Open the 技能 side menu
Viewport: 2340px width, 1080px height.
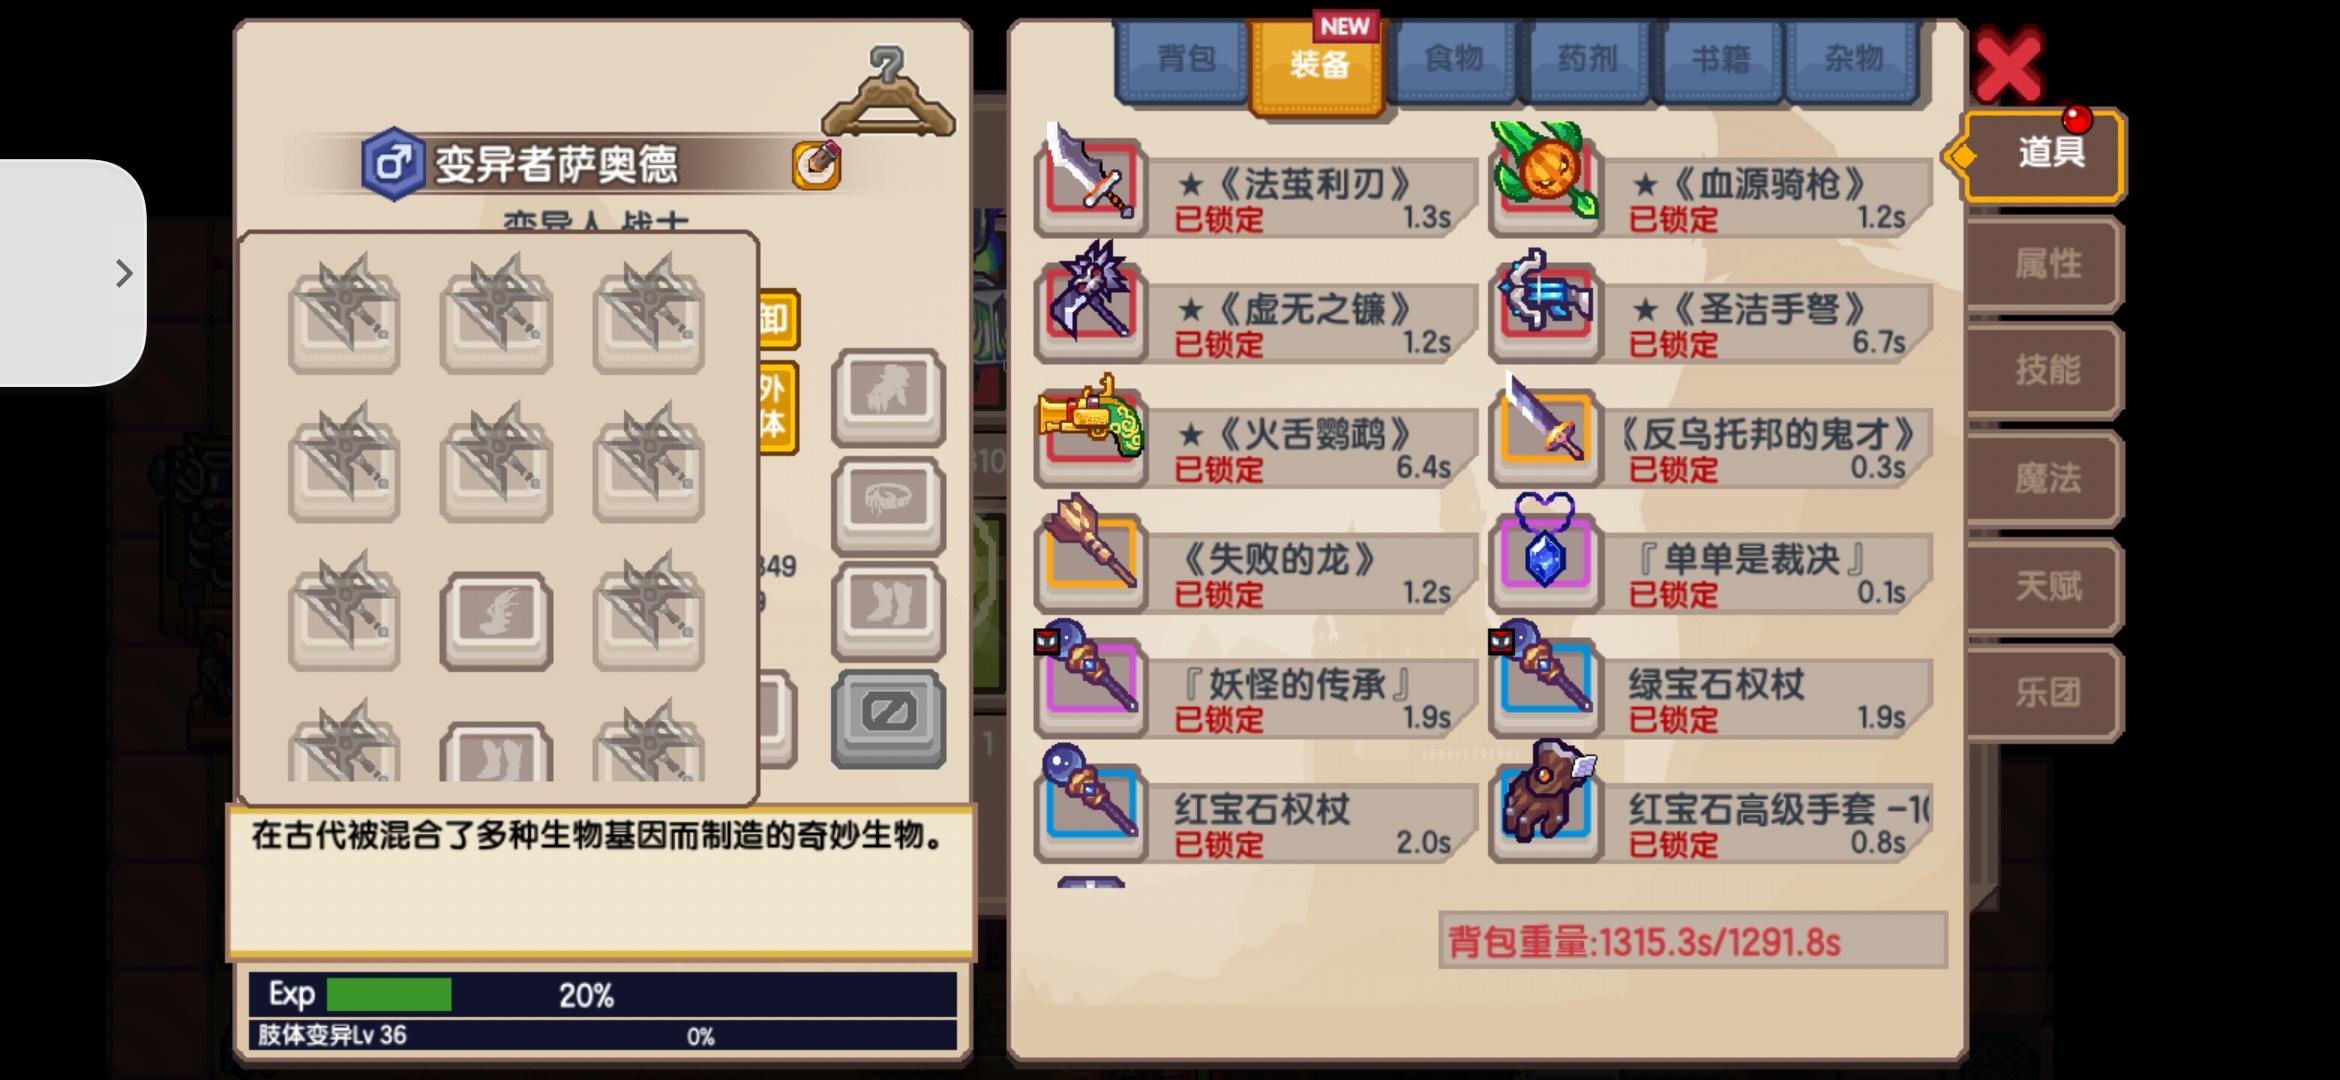point(2046,370)
